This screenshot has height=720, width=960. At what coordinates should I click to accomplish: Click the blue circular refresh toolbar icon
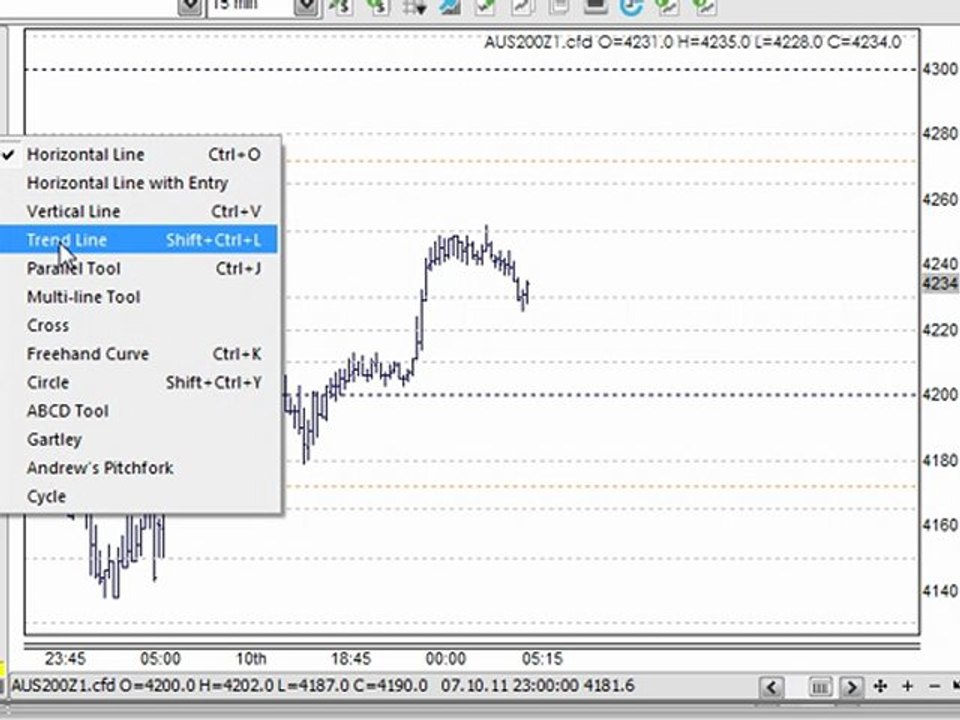pos(631,7)
